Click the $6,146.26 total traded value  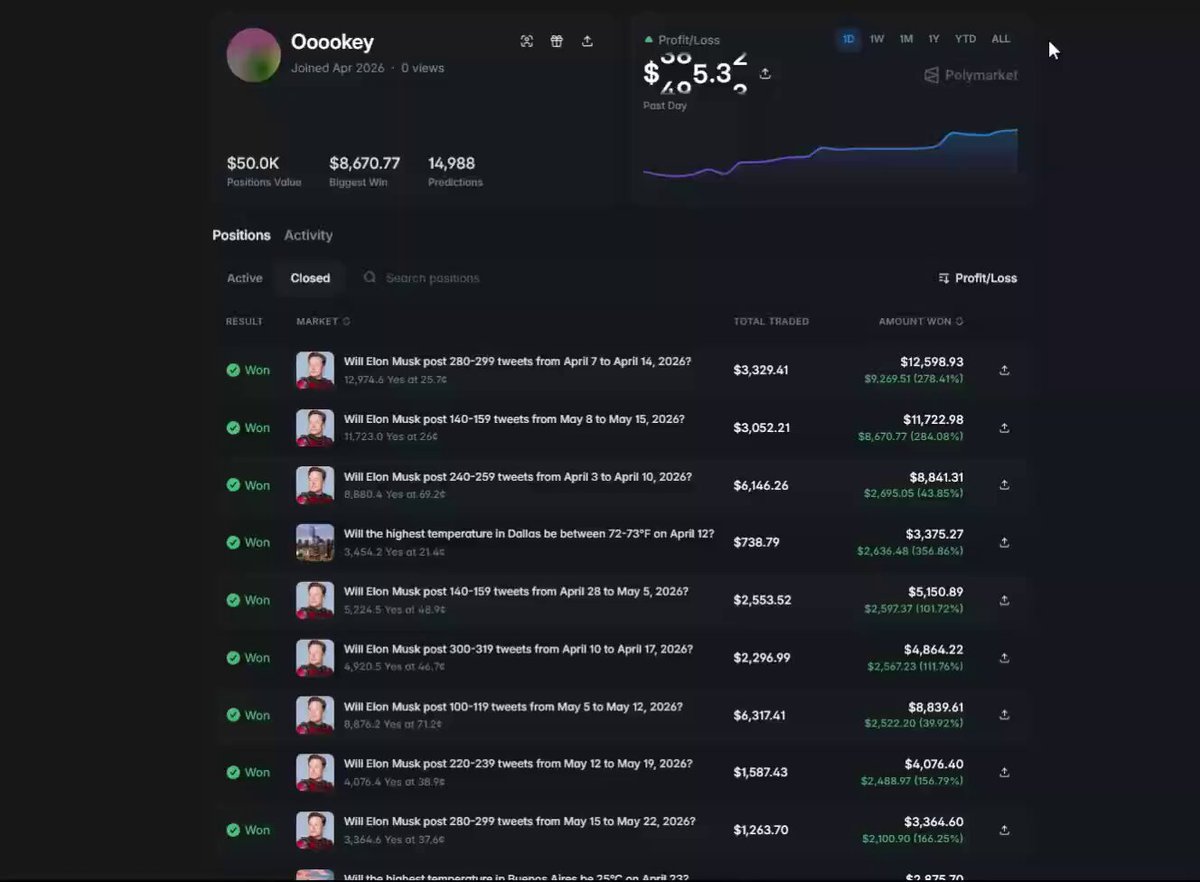pos(761,485)
